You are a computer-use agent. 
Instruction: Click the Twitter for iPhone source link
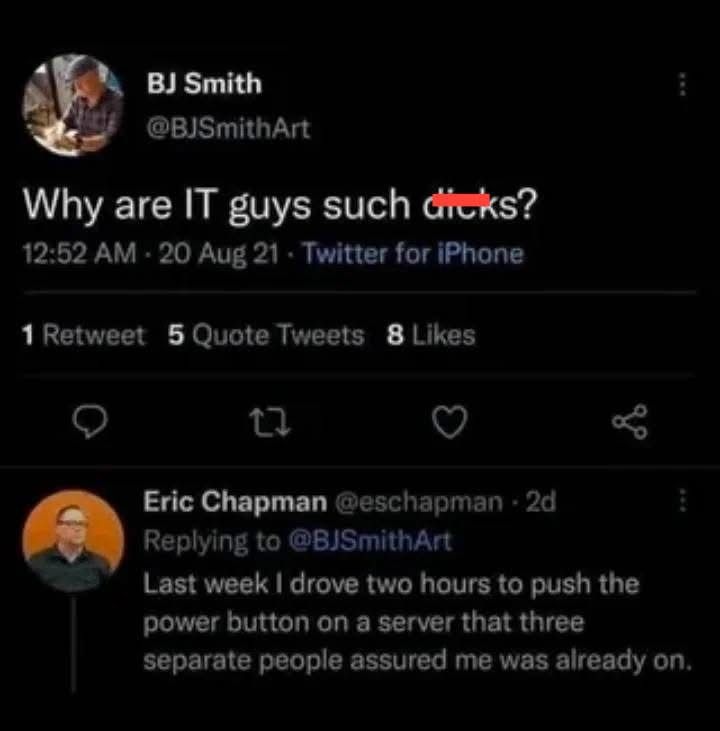click(412, 253)
